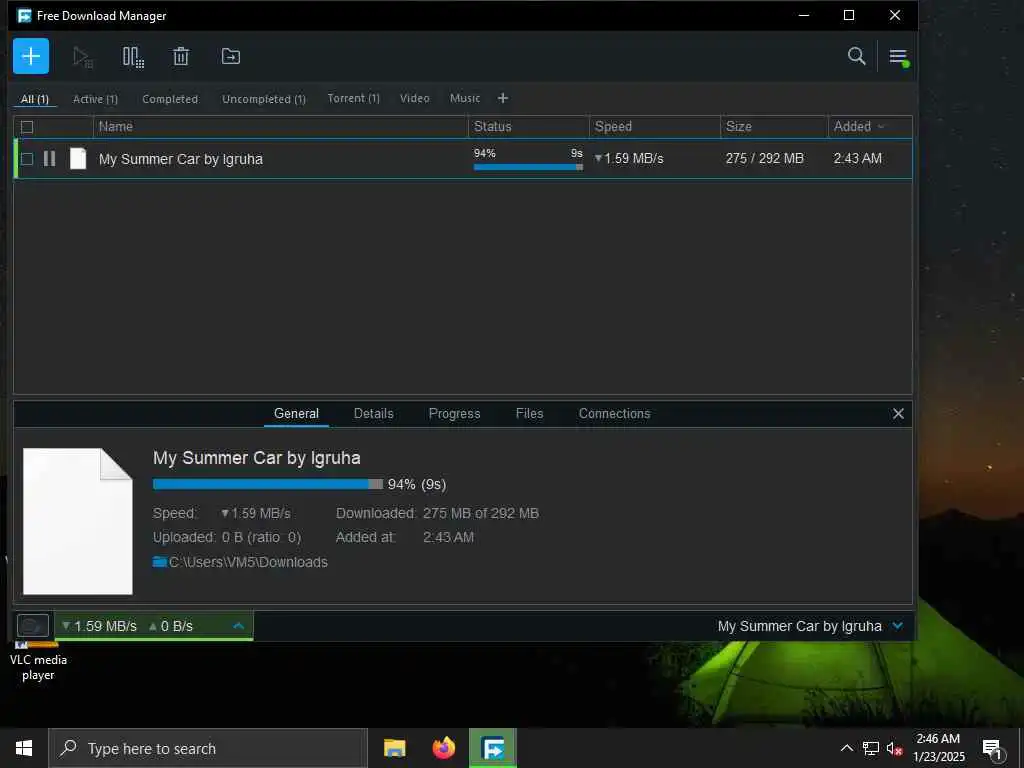Open File Explorer from taskbar
The height and width of the screenshot is (768, 1024).
tap(394, 748)
